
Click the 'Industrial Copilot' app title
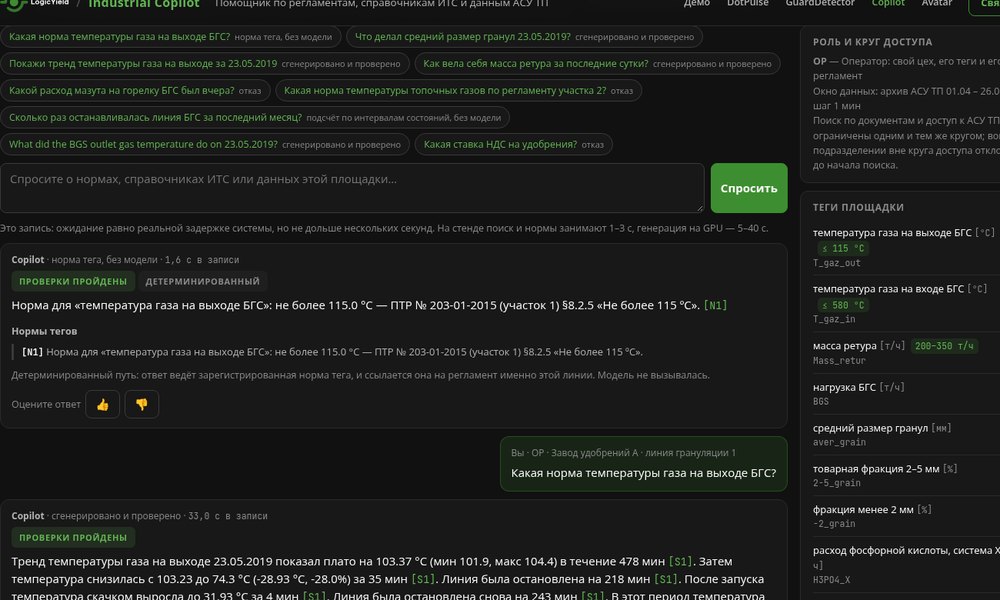coord(143,4)
